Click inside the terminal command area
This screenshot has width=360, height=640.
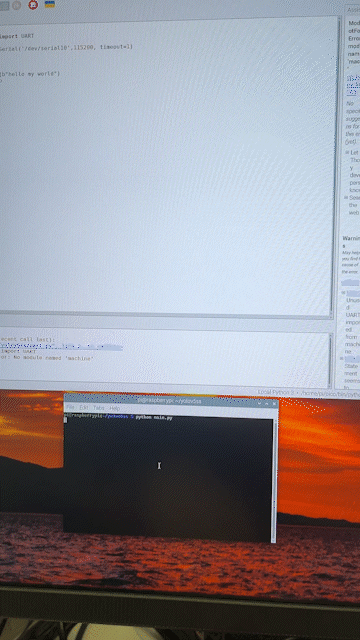[168, 478]
